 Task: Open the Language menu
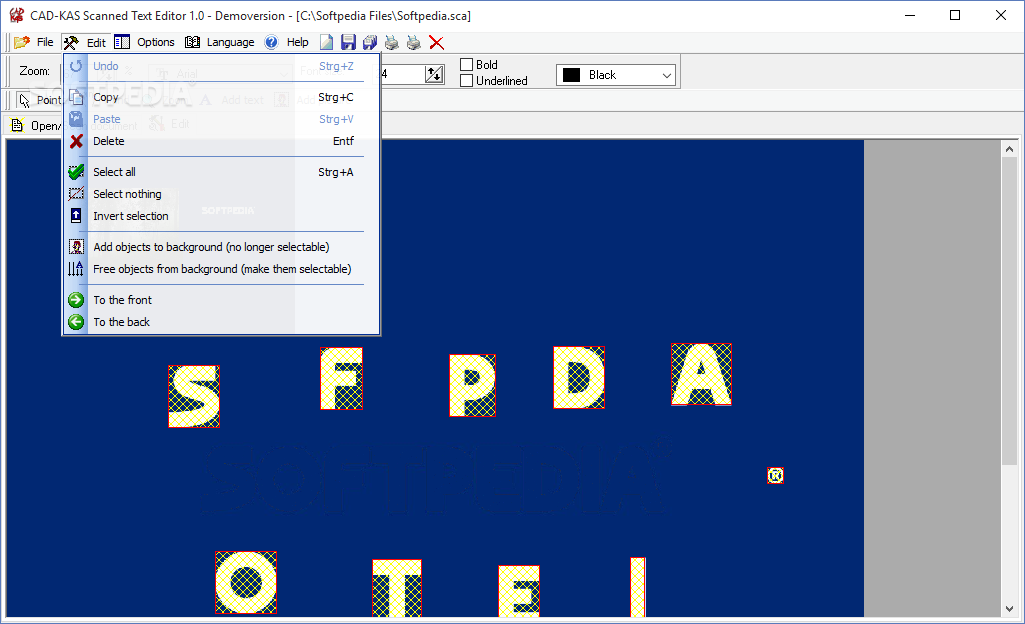(x=220, y=42)
